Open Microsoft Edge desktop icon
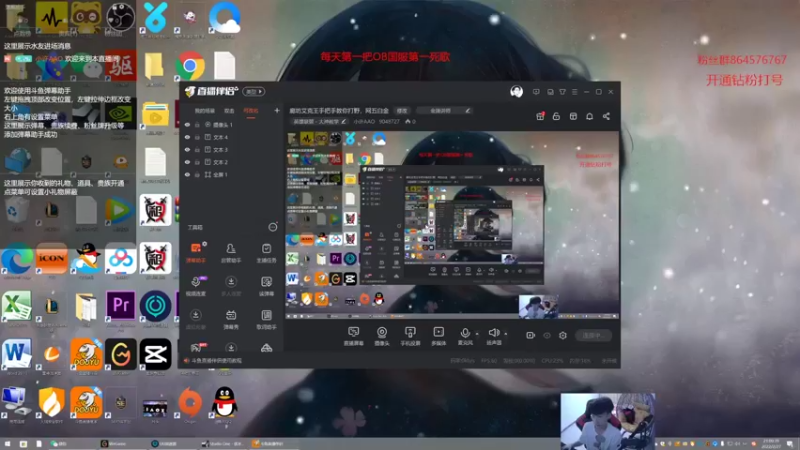 (x=17, y=259)
